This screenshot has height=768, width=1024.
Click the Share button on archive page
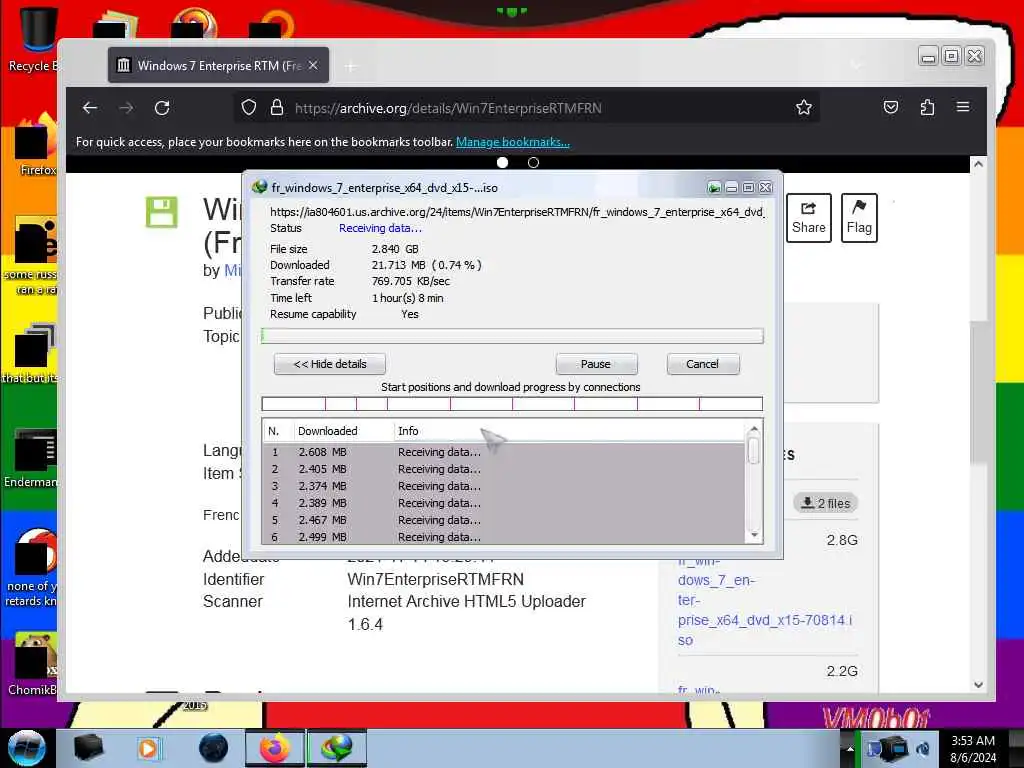[808, 217]
